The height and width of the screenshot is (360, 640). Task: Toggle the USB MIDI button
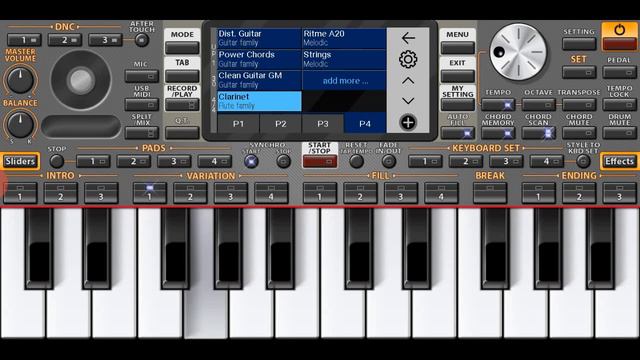pos(142,104)
